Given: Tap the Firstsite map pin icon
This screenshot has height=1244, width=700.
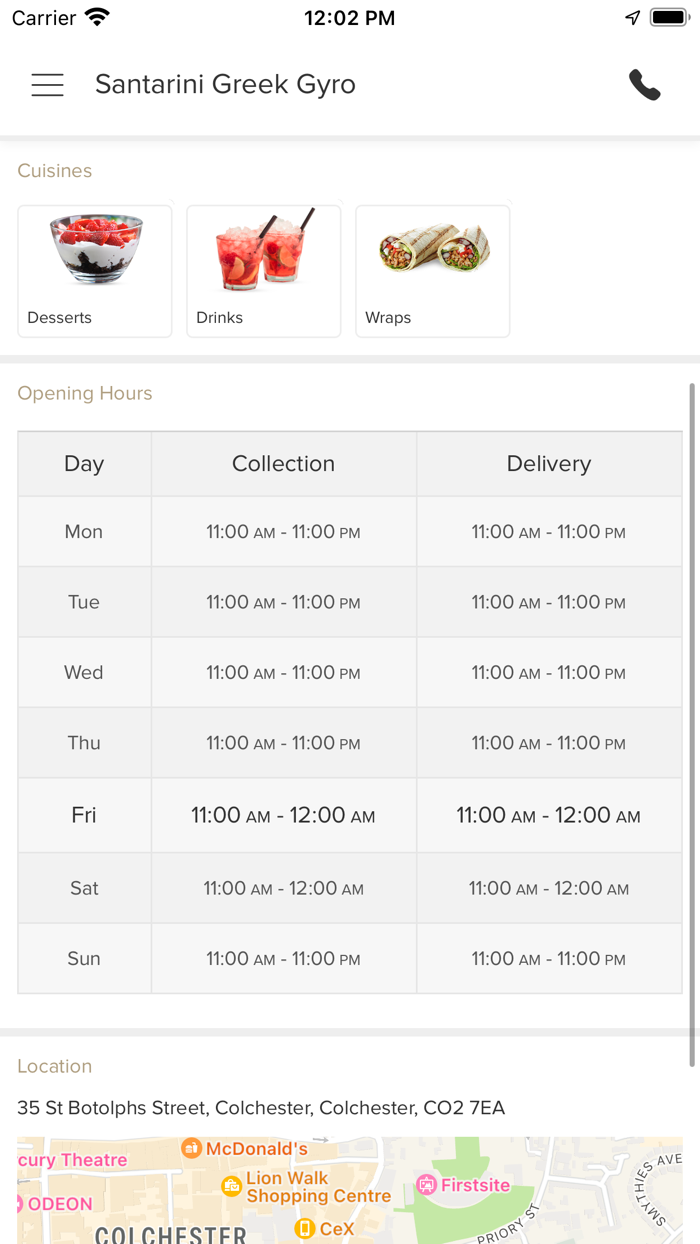Looking at the screenshot, I should pyautogui.click(x=427, y=1185).
